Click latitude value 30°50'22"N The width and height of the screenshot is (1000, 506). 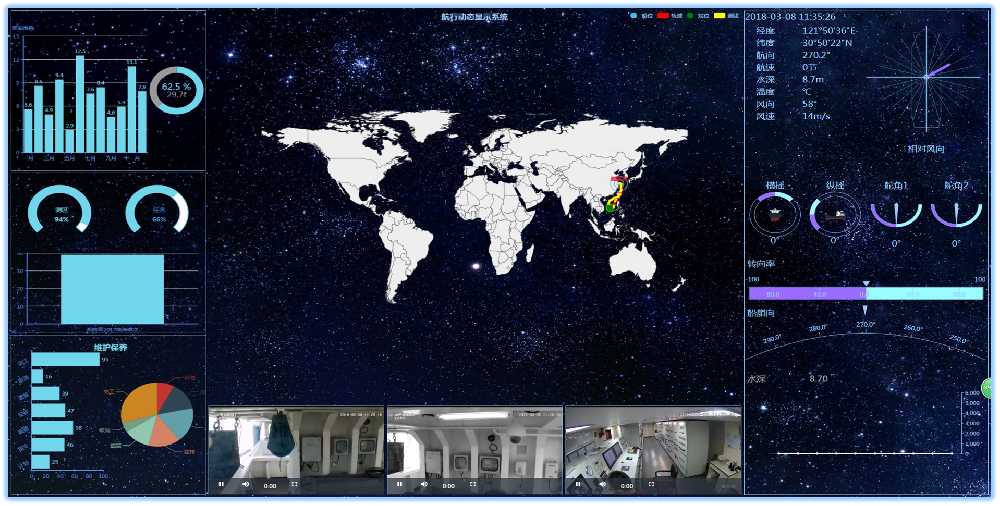coord(827,43)
